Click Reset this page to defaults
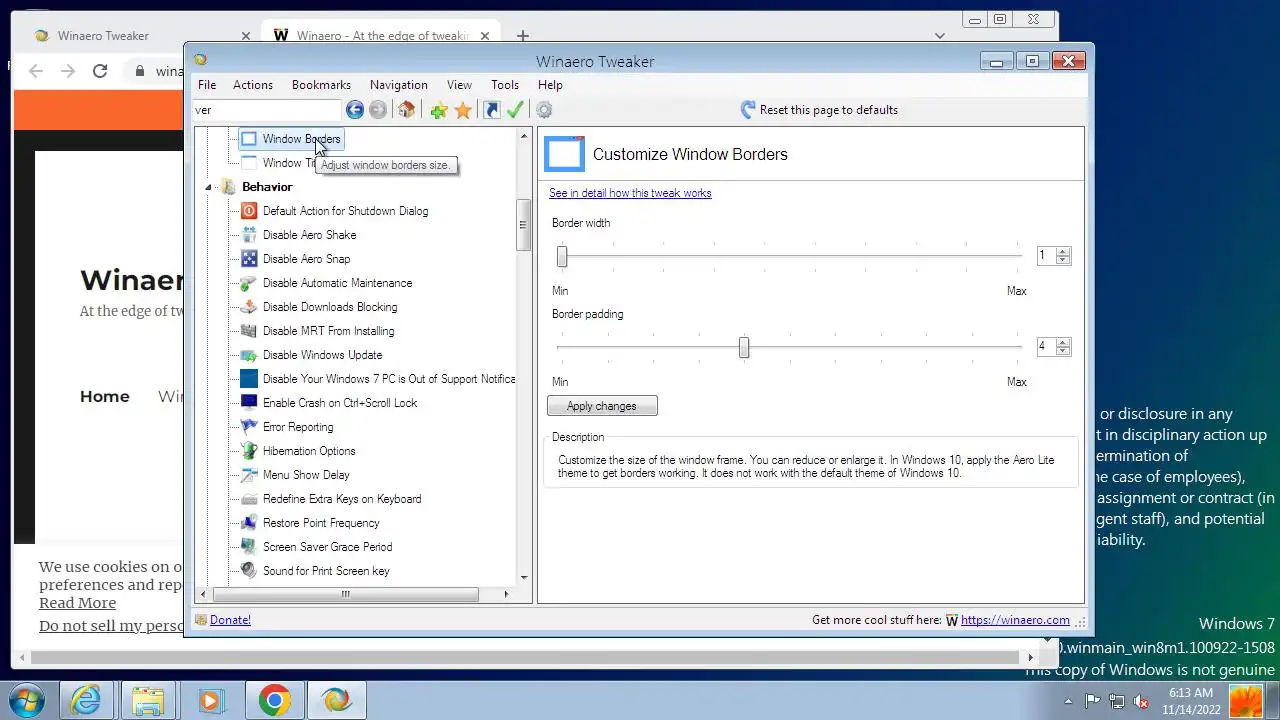 point(828,110)
